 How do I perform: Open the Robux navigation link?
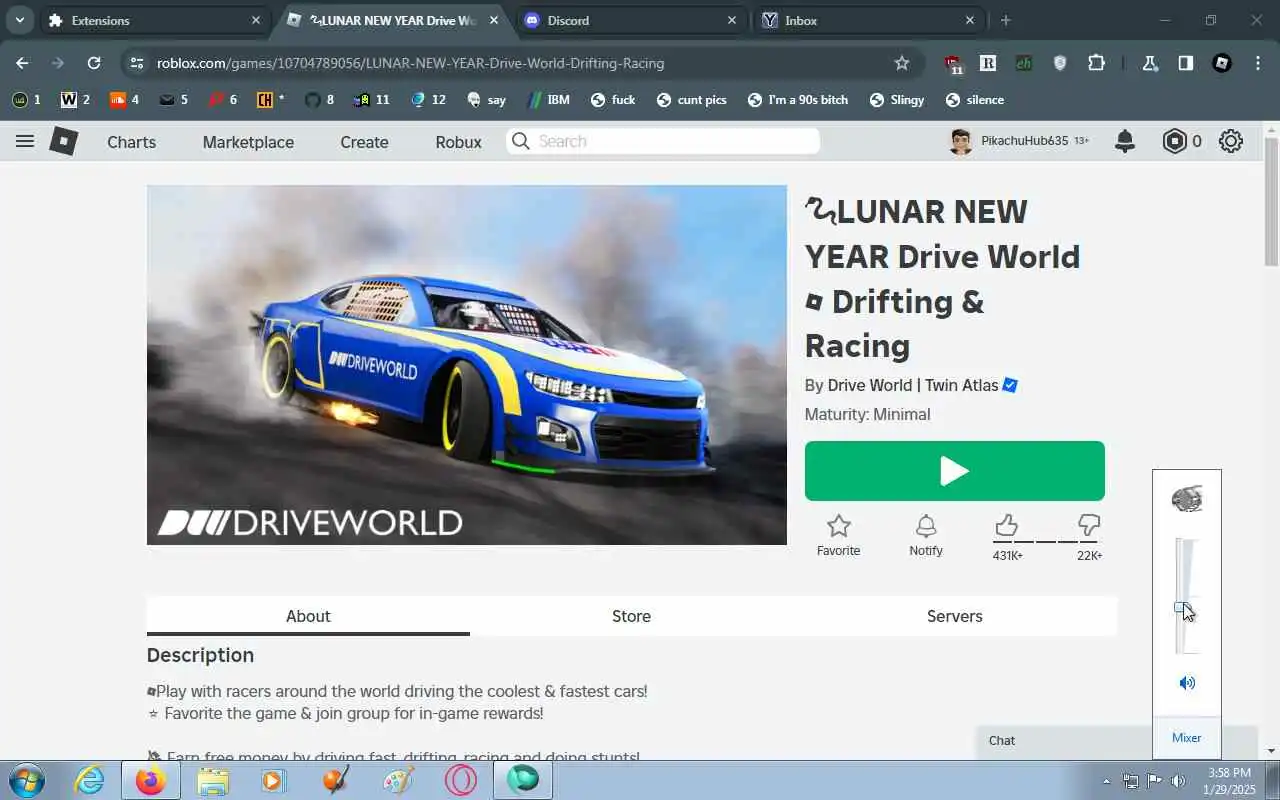(x=459, y=142)
